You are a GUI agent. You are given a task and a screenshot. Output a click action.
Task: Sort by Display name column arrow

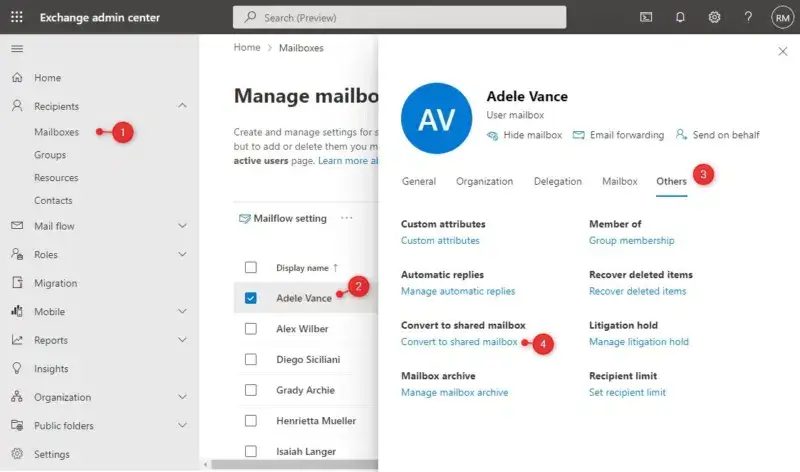tap(335, 268)
